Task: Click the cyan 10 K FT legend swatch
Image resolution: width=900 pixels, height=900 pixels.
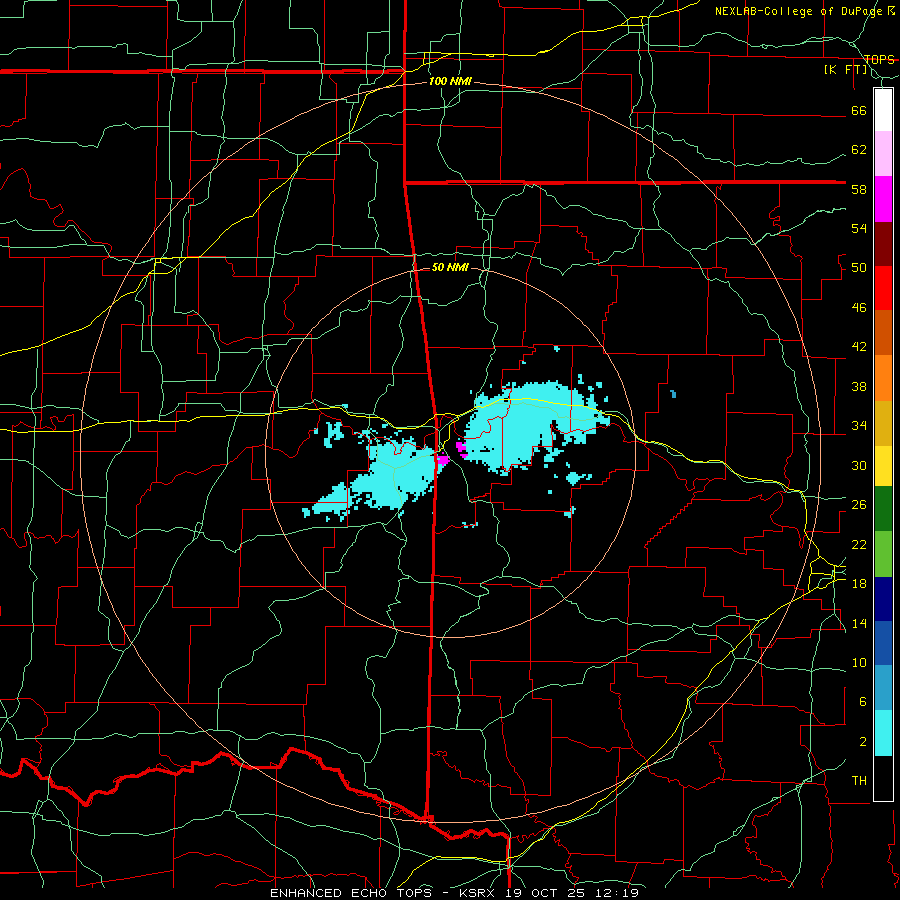Action: coord(883,733)
